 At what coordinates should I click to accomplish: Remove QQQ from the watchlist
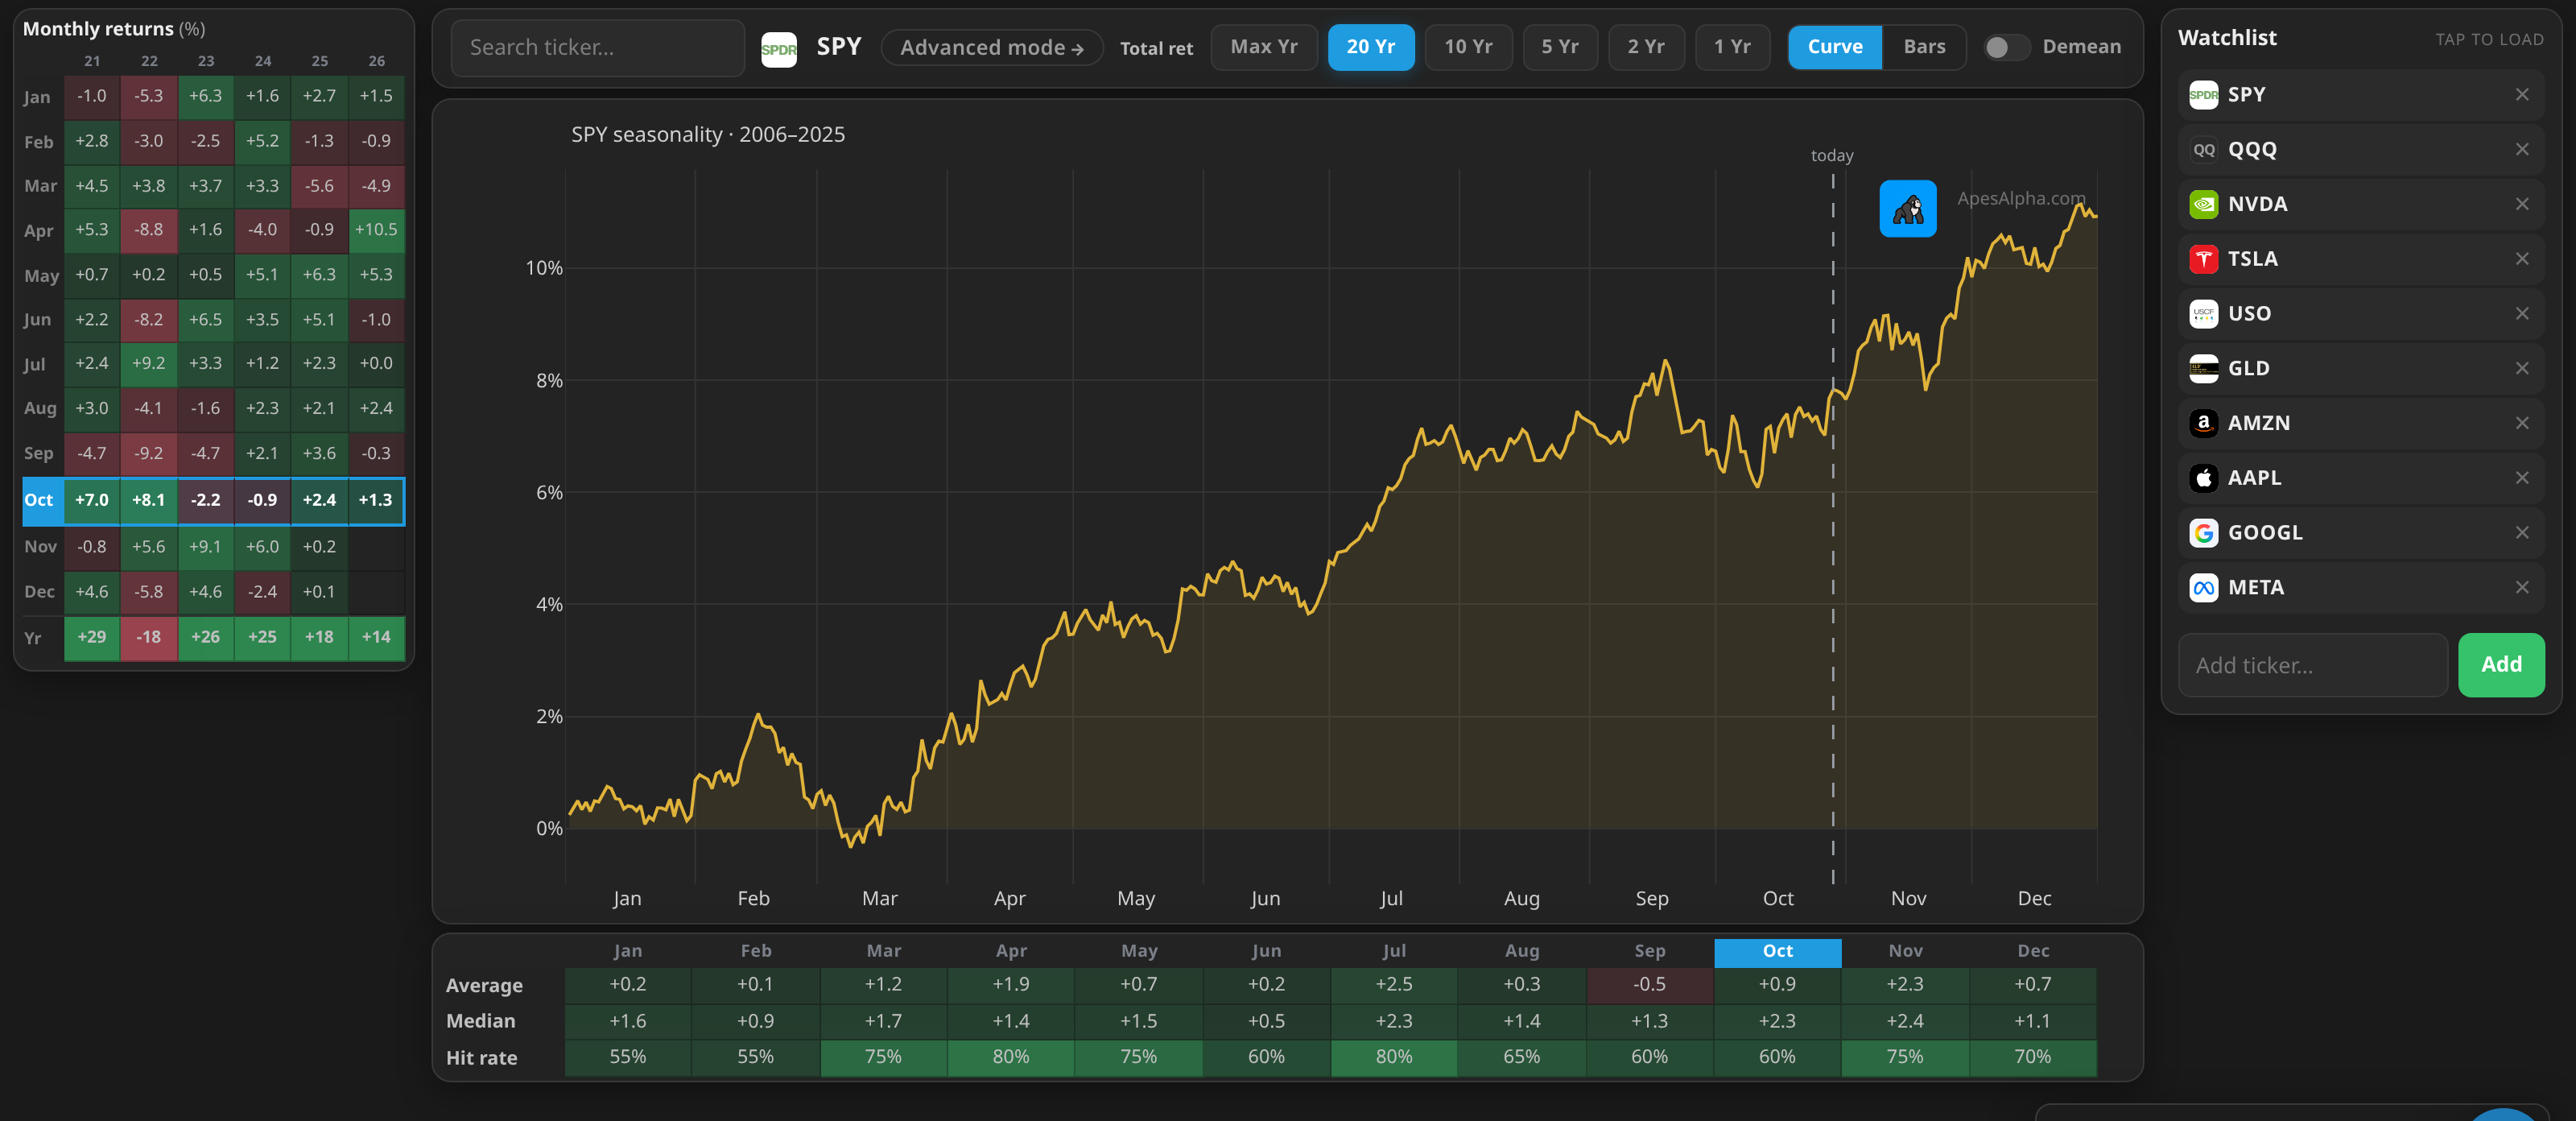coord(2521,150)
